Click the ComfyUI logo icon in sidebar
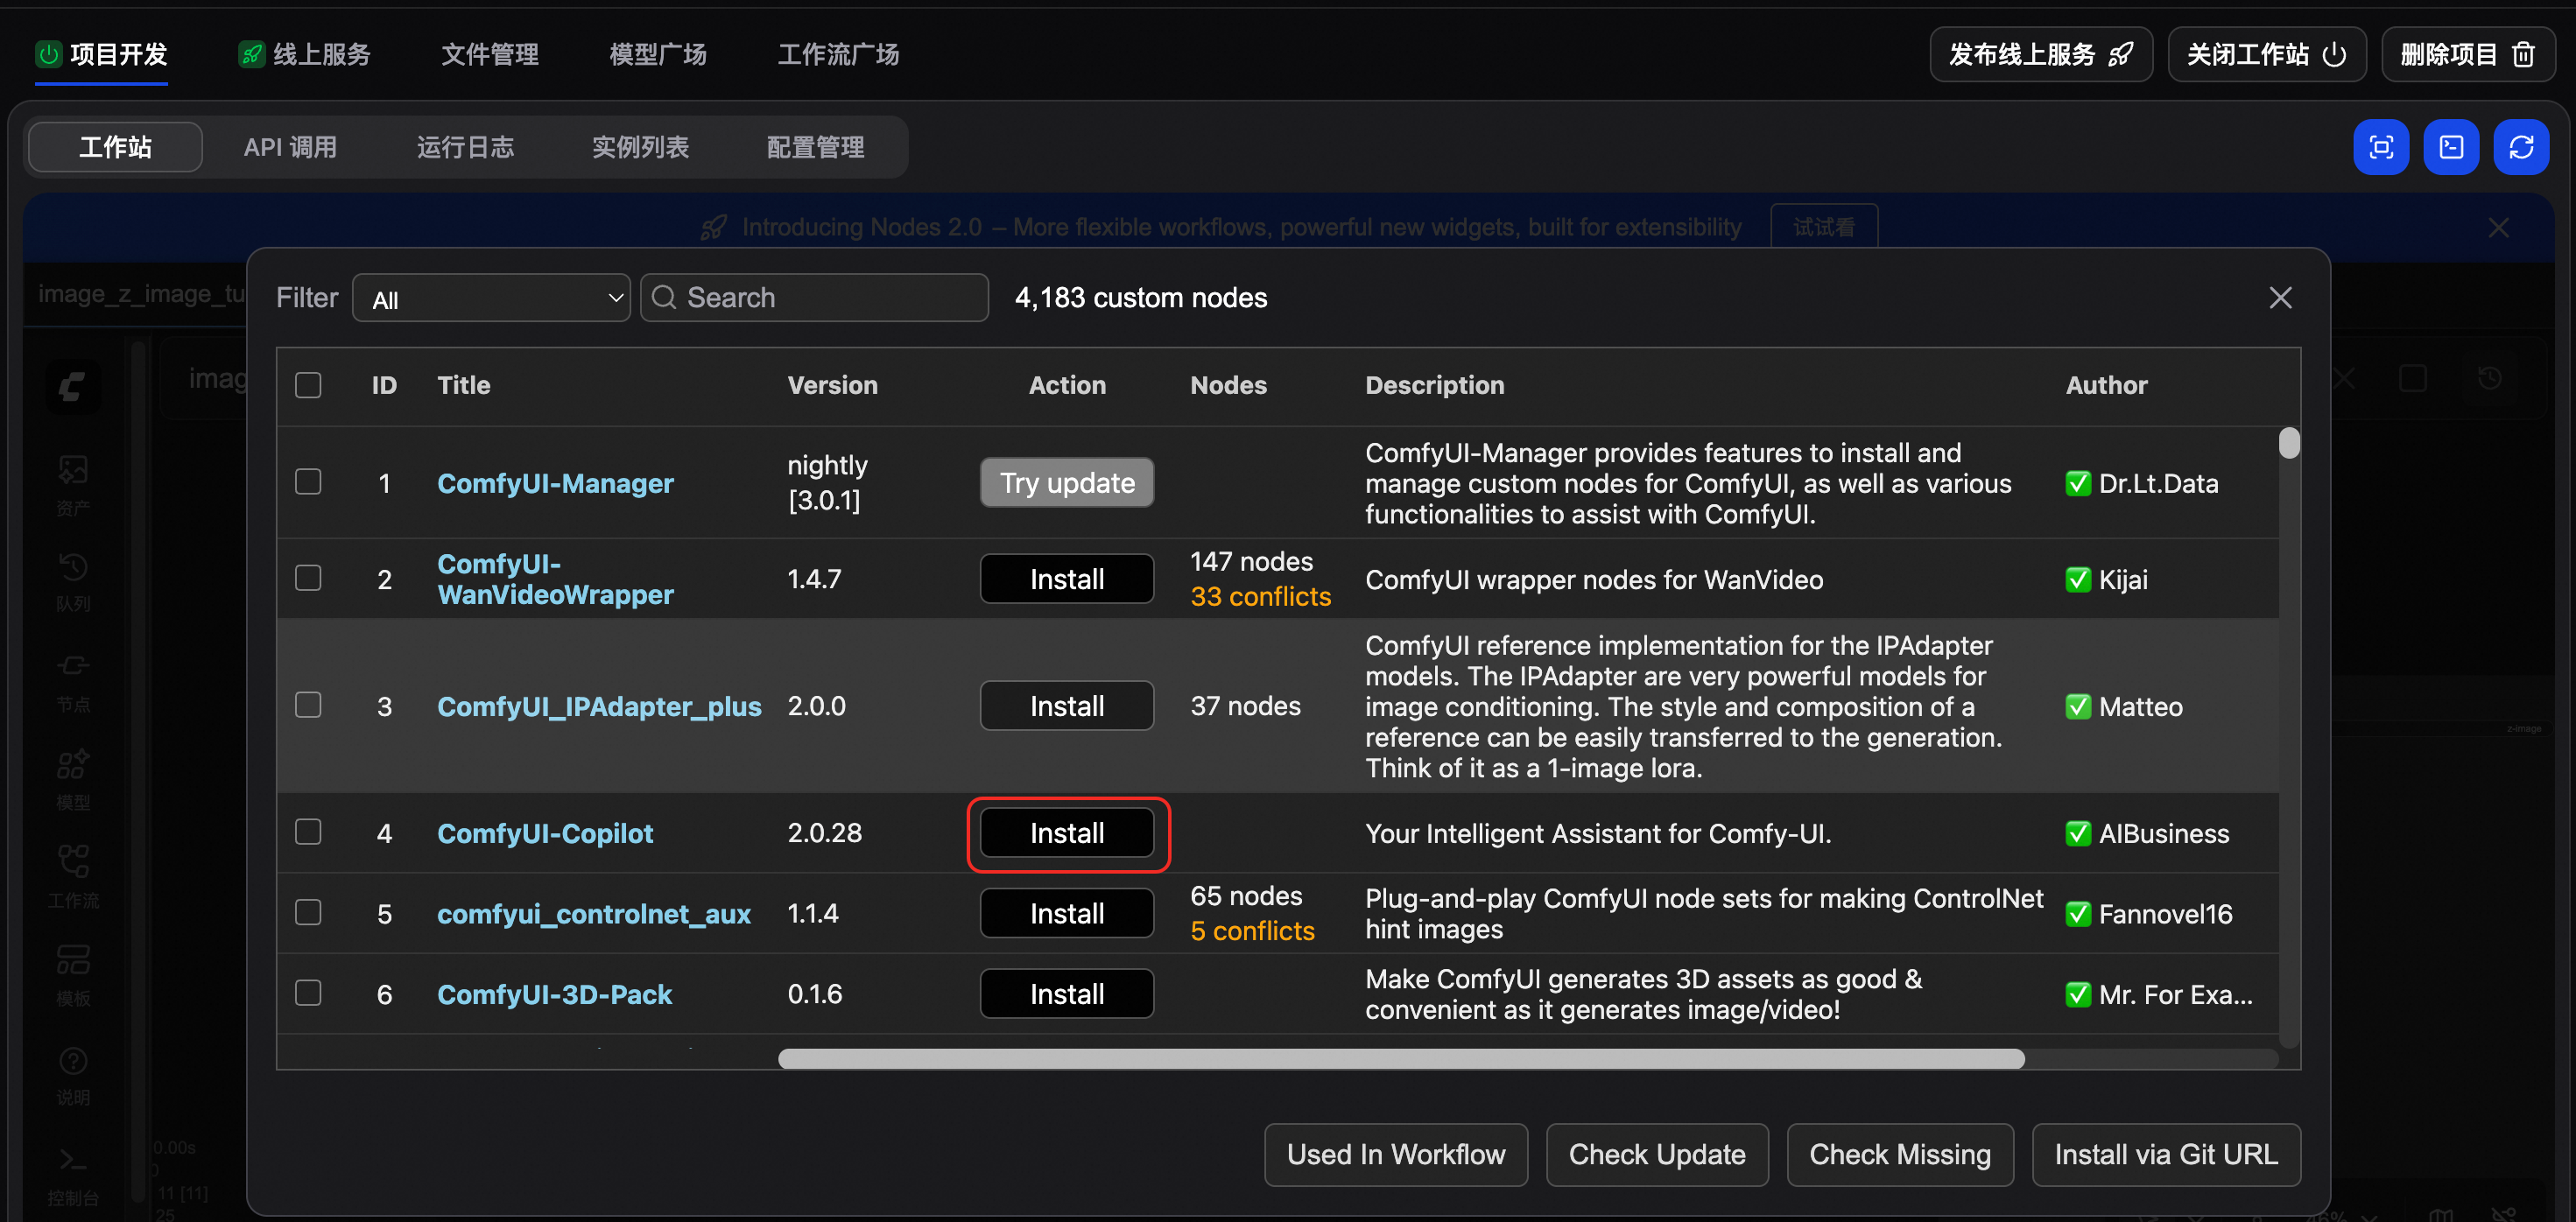 72,386
